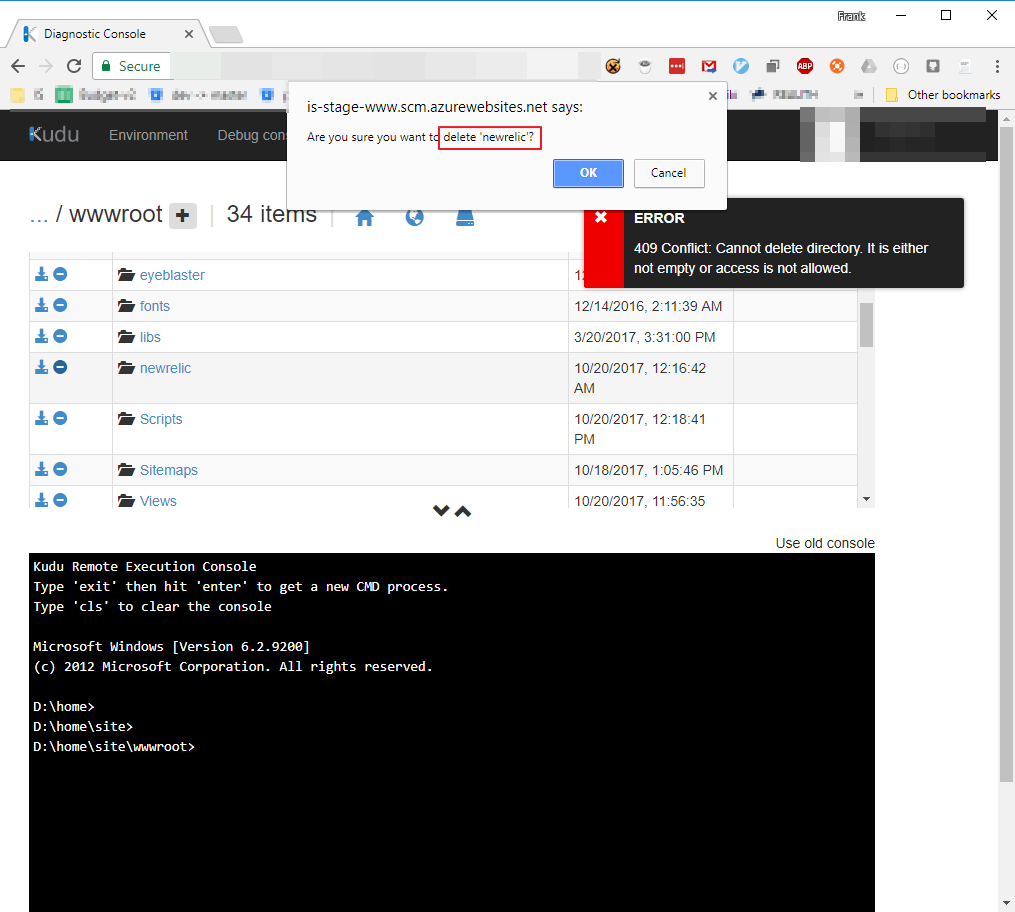Dismiss error notification red X
The height and width of the screenshot is (912, 1015).
point(601,217)
